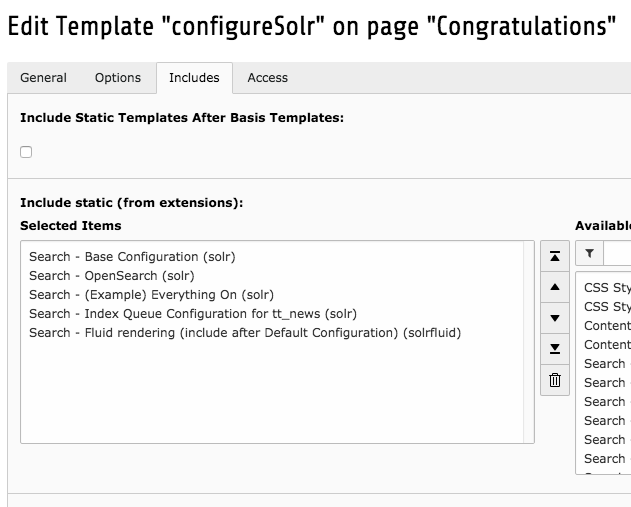This screenshot has height=507, width=631.
Task: Click the trash icon to remove item
Action: (555, 380)
